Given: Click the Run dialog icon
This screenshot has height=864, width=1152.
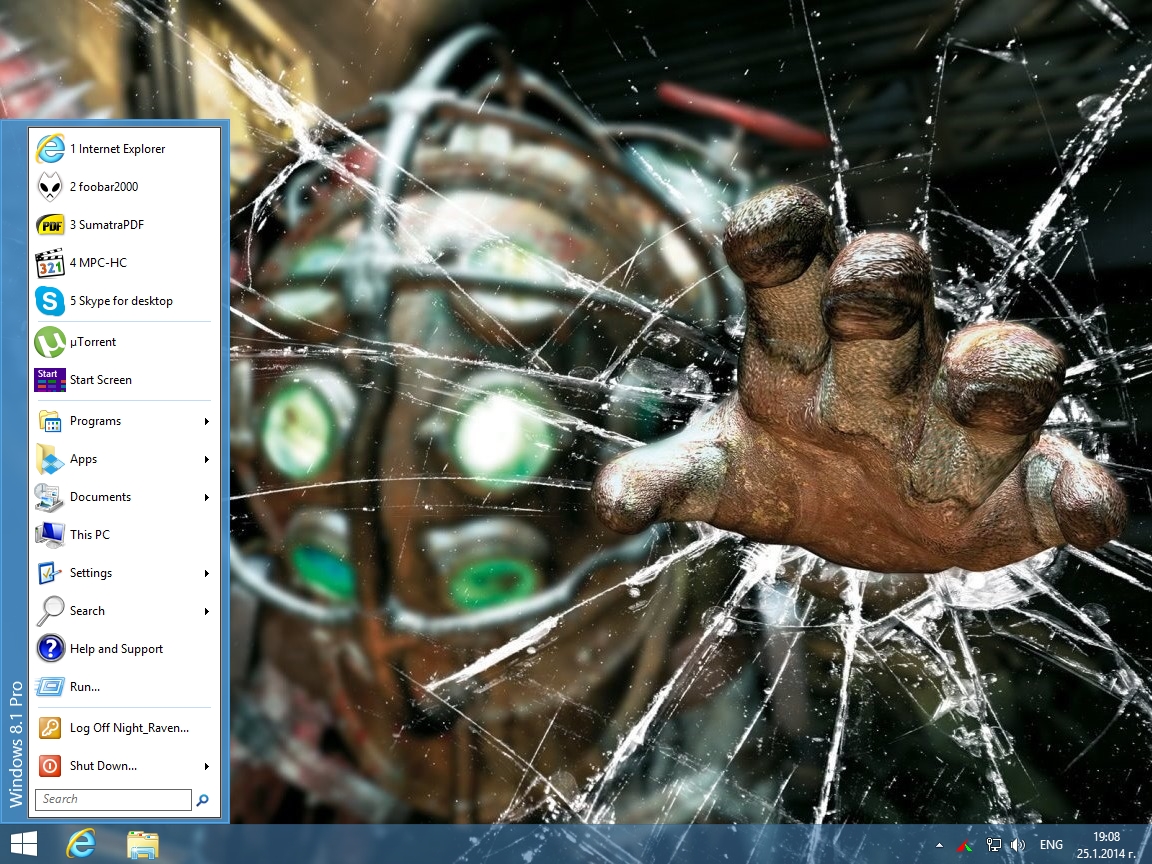Looking at the screenshot, I should pyautogui.click(x=50, y=687).
